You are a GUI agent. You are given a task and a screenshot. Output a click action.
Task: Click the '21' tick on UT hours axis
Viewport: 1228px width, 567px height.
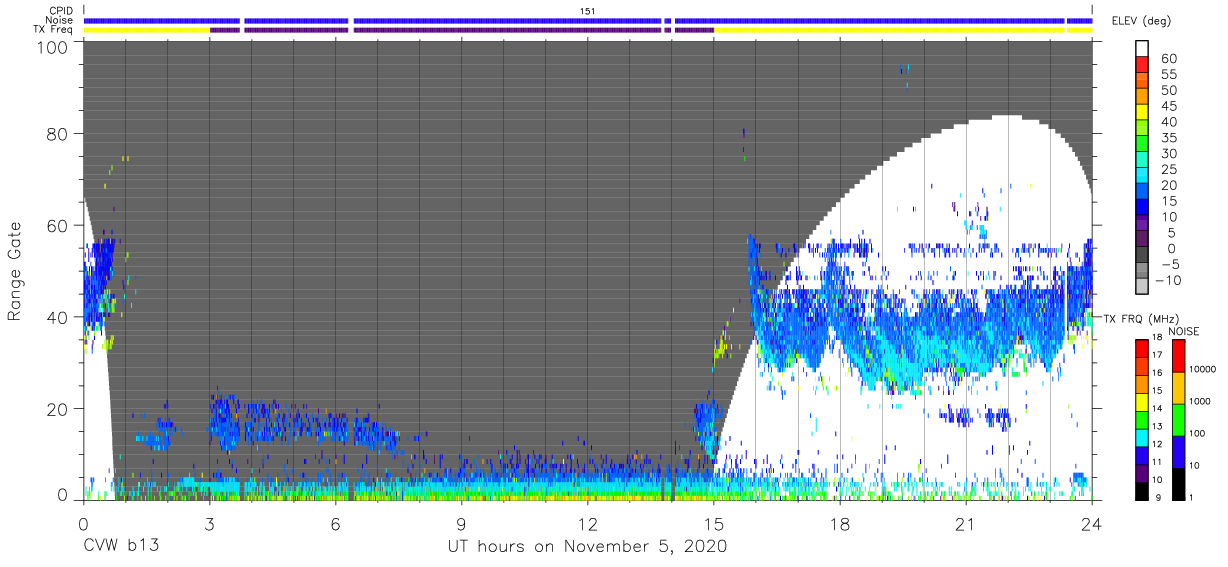point(965,523)
